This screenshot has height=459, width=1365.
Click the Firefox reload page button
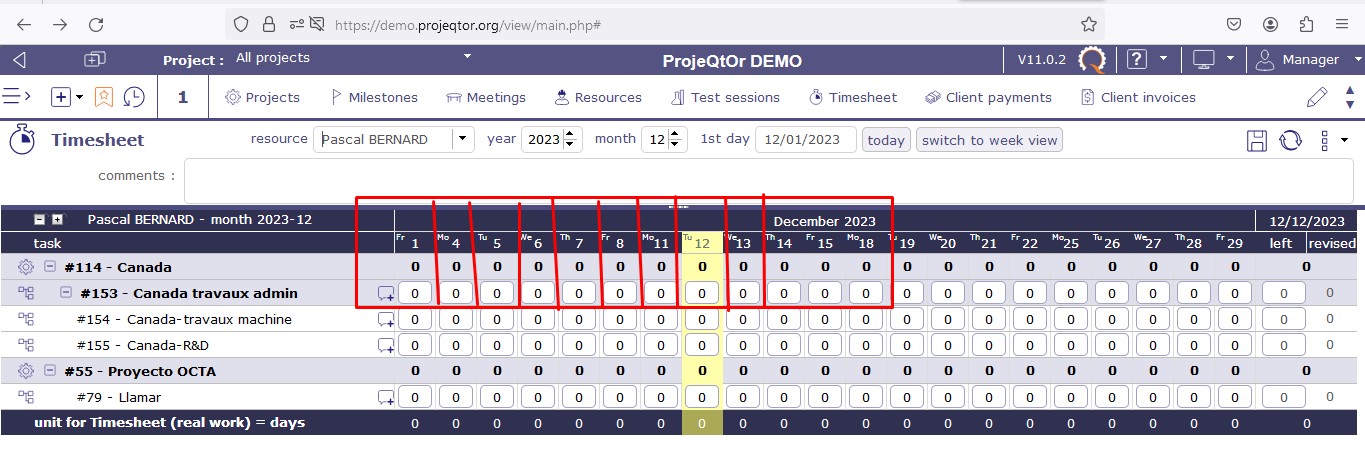click(96, 24)
